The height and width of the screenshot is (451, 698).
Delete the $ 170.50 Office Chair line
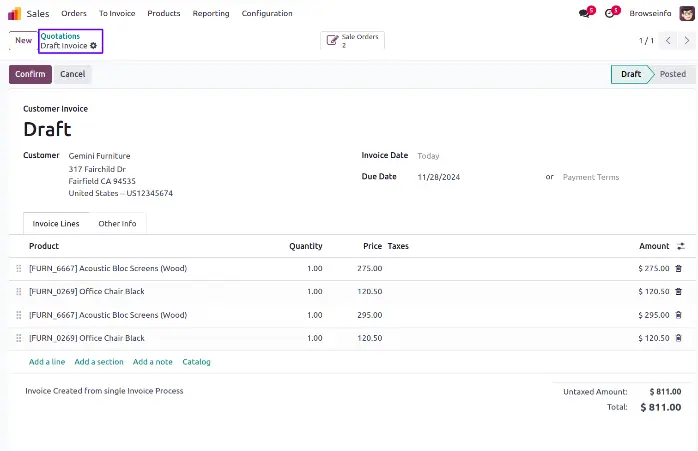[679, 292]
